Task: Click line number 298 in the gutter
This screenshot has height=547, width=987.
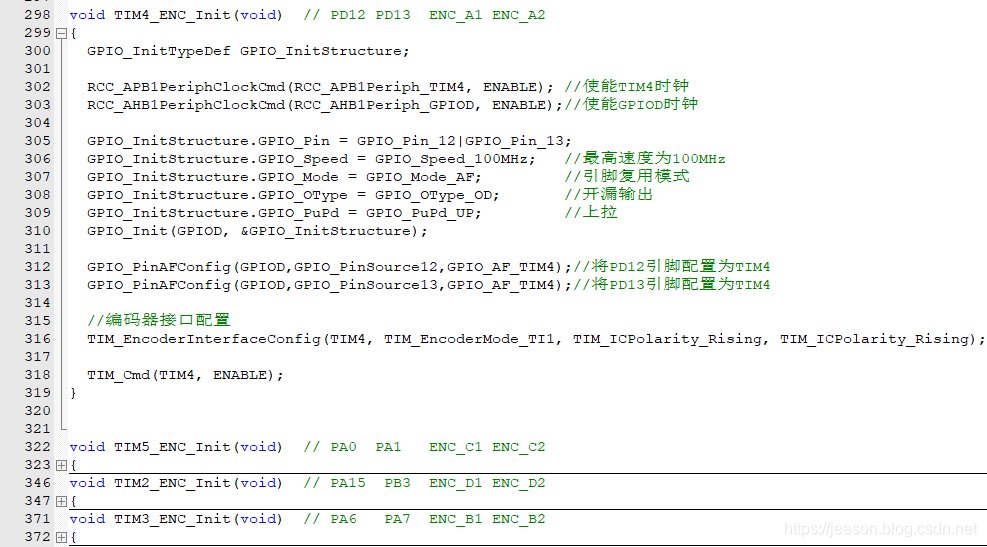Action: tap(37, 14)
